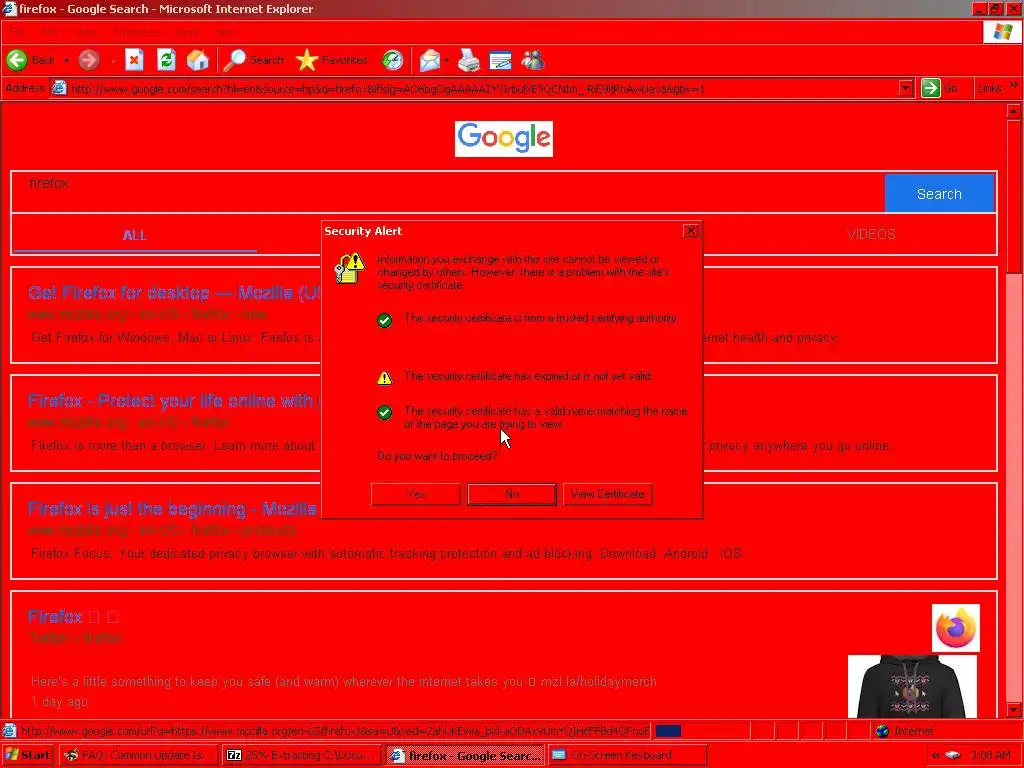1024x768 pixels.
Task: Click the firefox - Google Search taskbar button
Action: pyautogui.click(x=465, y=755)
